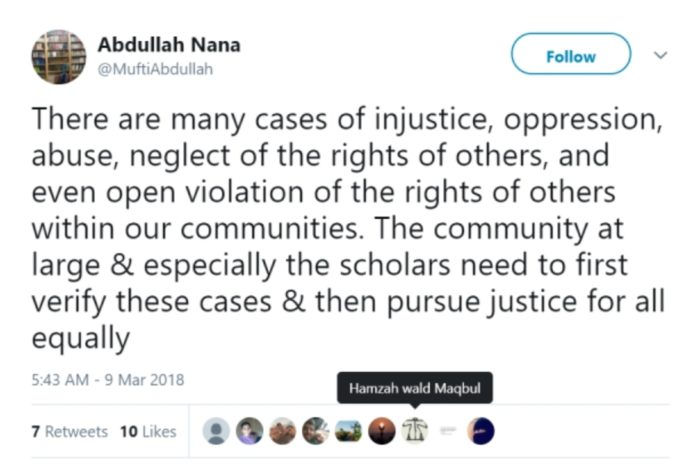Open the fourth liker avatar showing a selfie
Viewport: 696px width, 467px height.
click(316, 431)
